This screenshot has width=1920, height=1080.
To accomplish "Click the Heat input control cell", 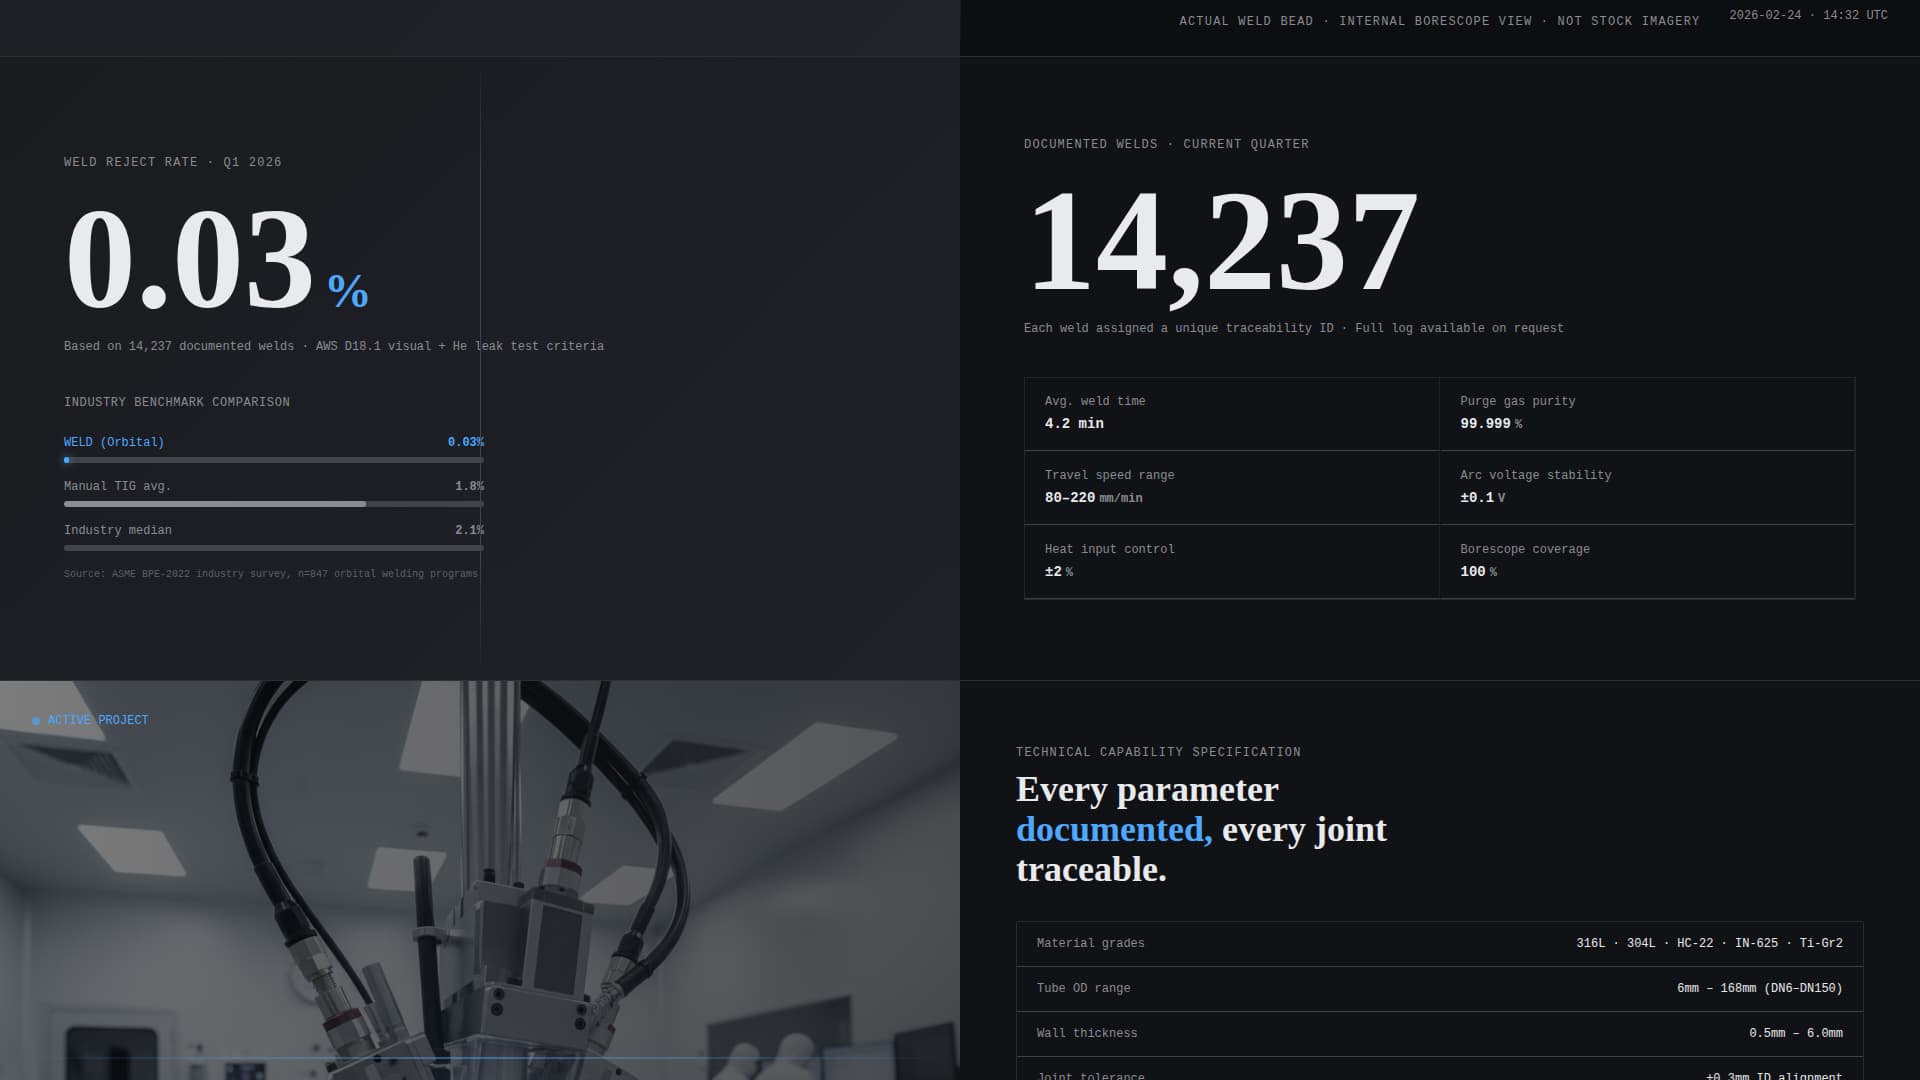I will (x=1231, y=561).
